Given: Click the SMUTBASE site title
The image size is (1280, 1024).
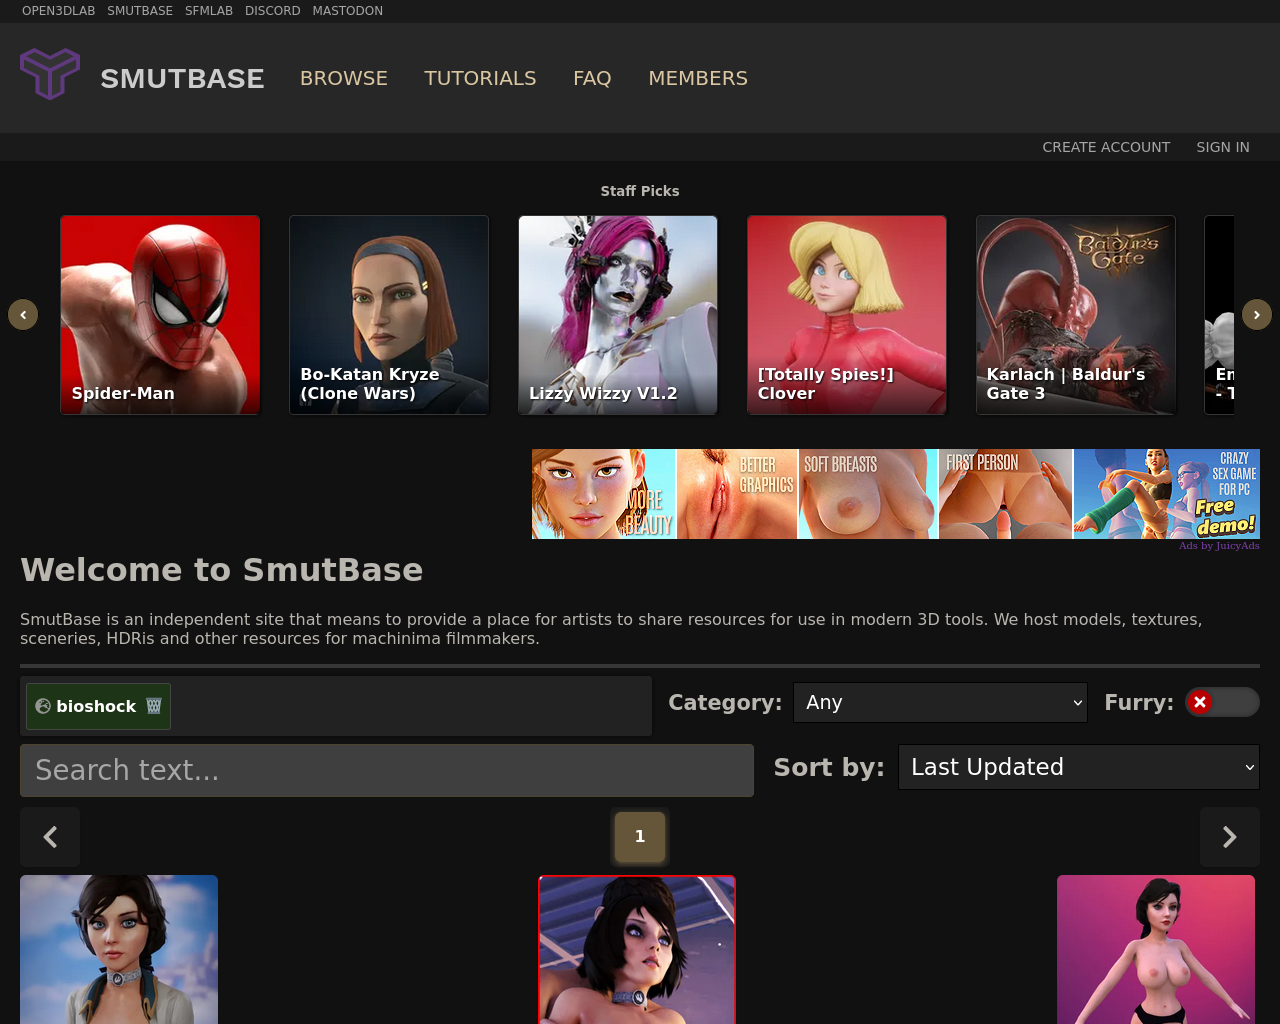Looking at the screenshot, I should pos(182,78).
